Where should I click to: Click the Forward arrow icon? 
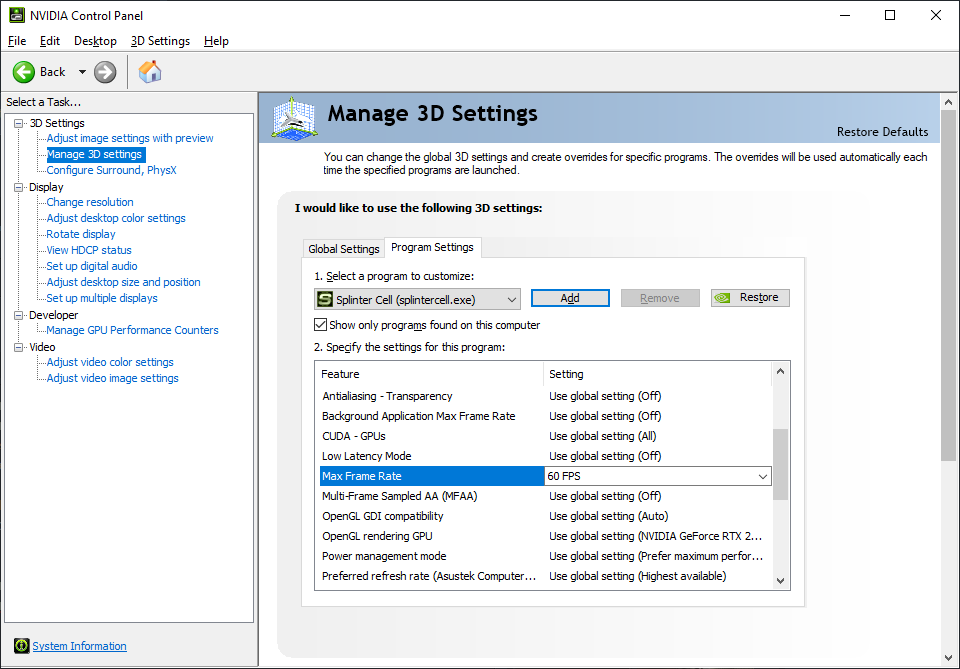(105, 72)
